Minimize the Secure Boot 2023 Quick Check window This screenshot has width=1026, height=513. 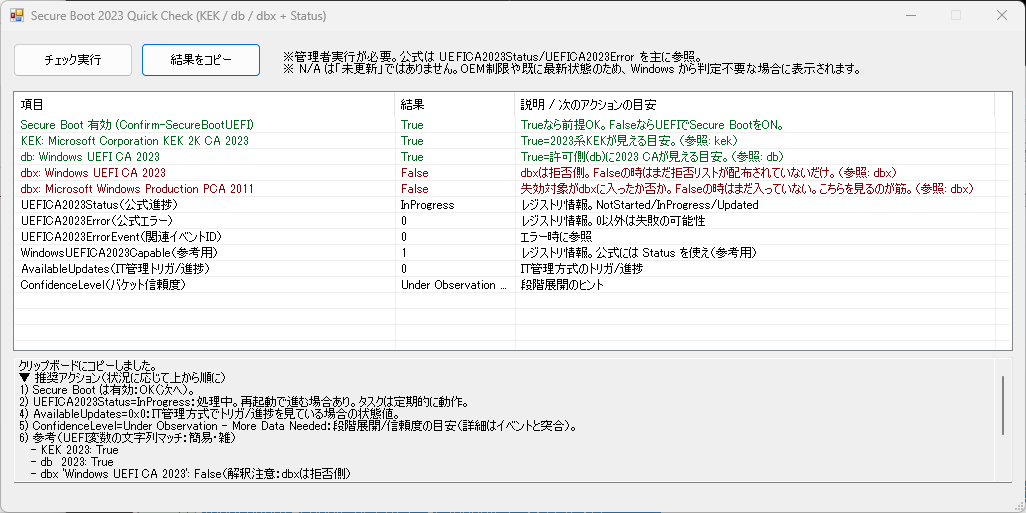[909, 16]
